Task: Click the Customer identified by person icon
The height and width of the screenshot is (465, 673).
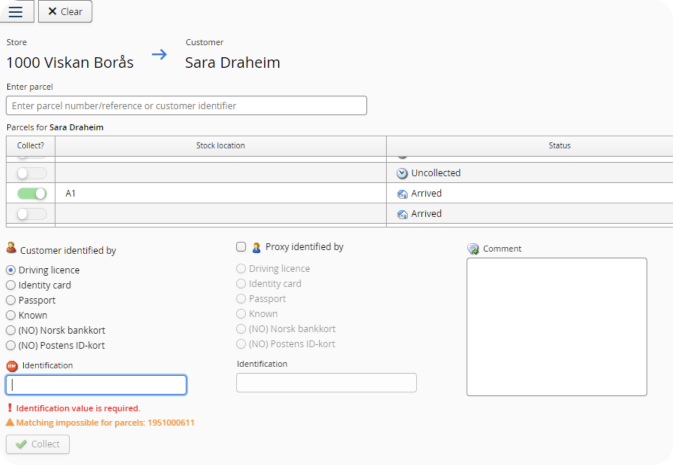Action: [x=11, y=248]
